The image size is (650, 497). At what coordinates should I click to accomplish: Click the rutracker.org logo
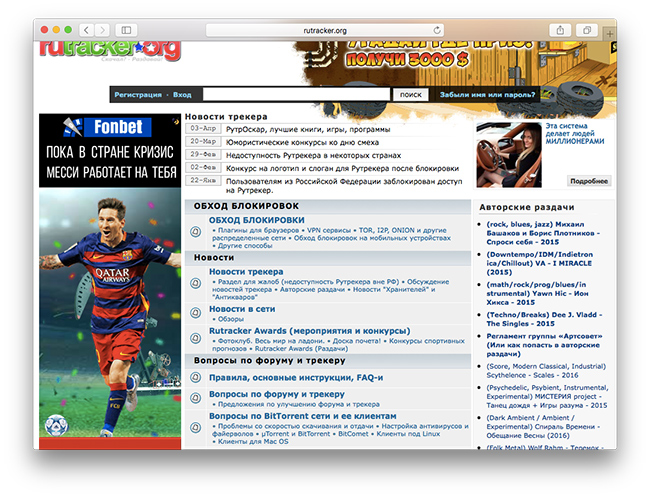pos(110,50)
